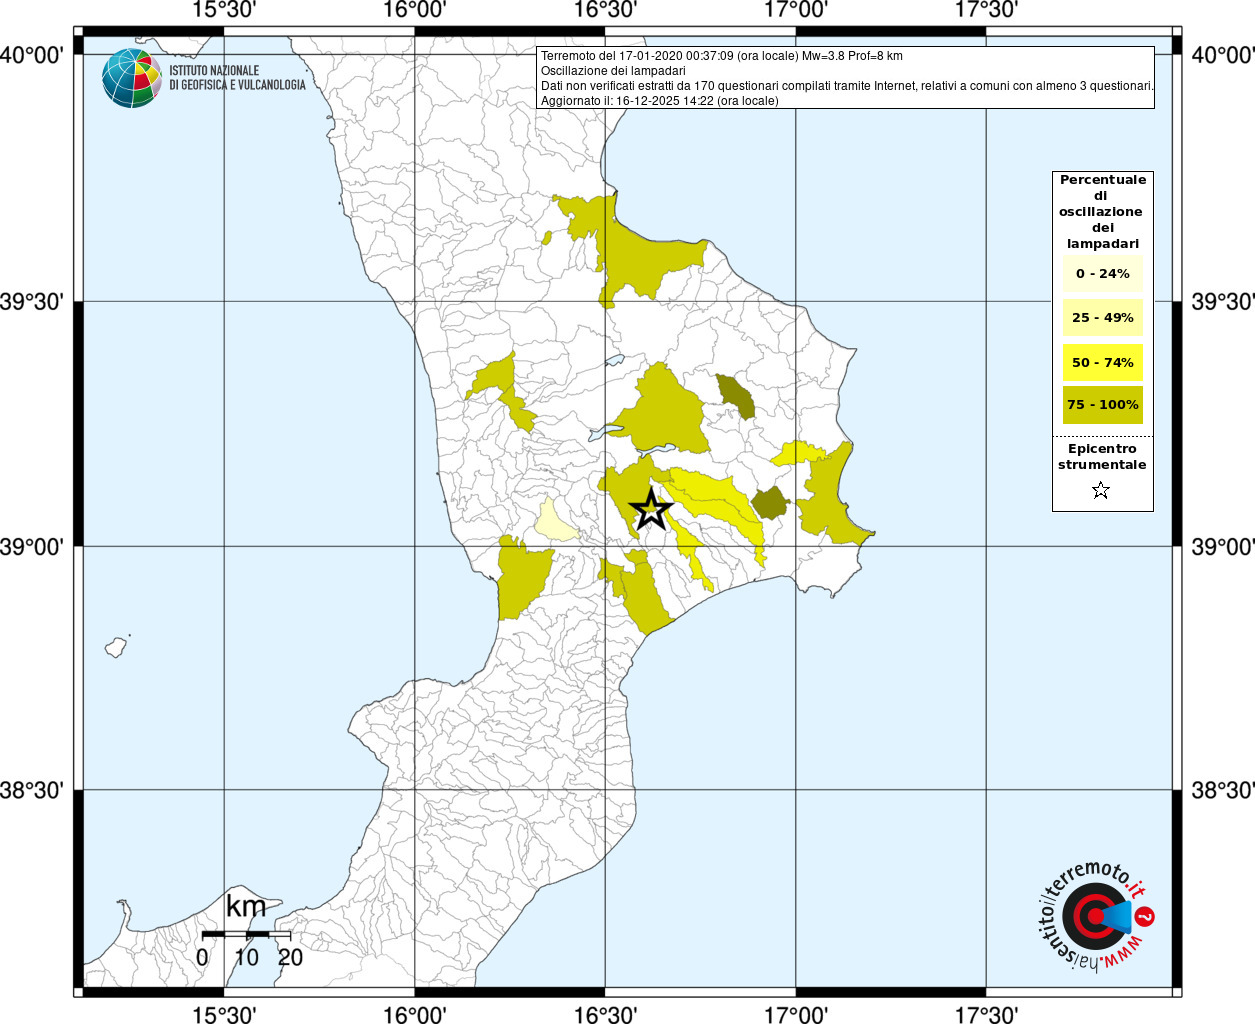The width and height of the screenshot is (1255, 1024).
Task: Pick the 25 - 49% legend swatch
Action: (x=1102, y=318)
